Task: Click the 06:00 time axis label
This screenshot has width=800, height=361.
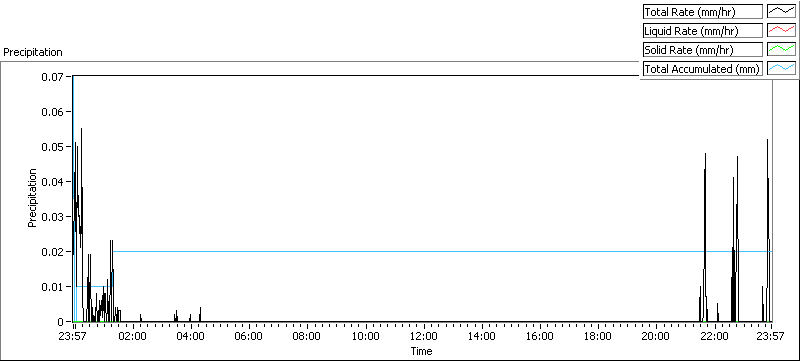Action: tap(249, 337)
